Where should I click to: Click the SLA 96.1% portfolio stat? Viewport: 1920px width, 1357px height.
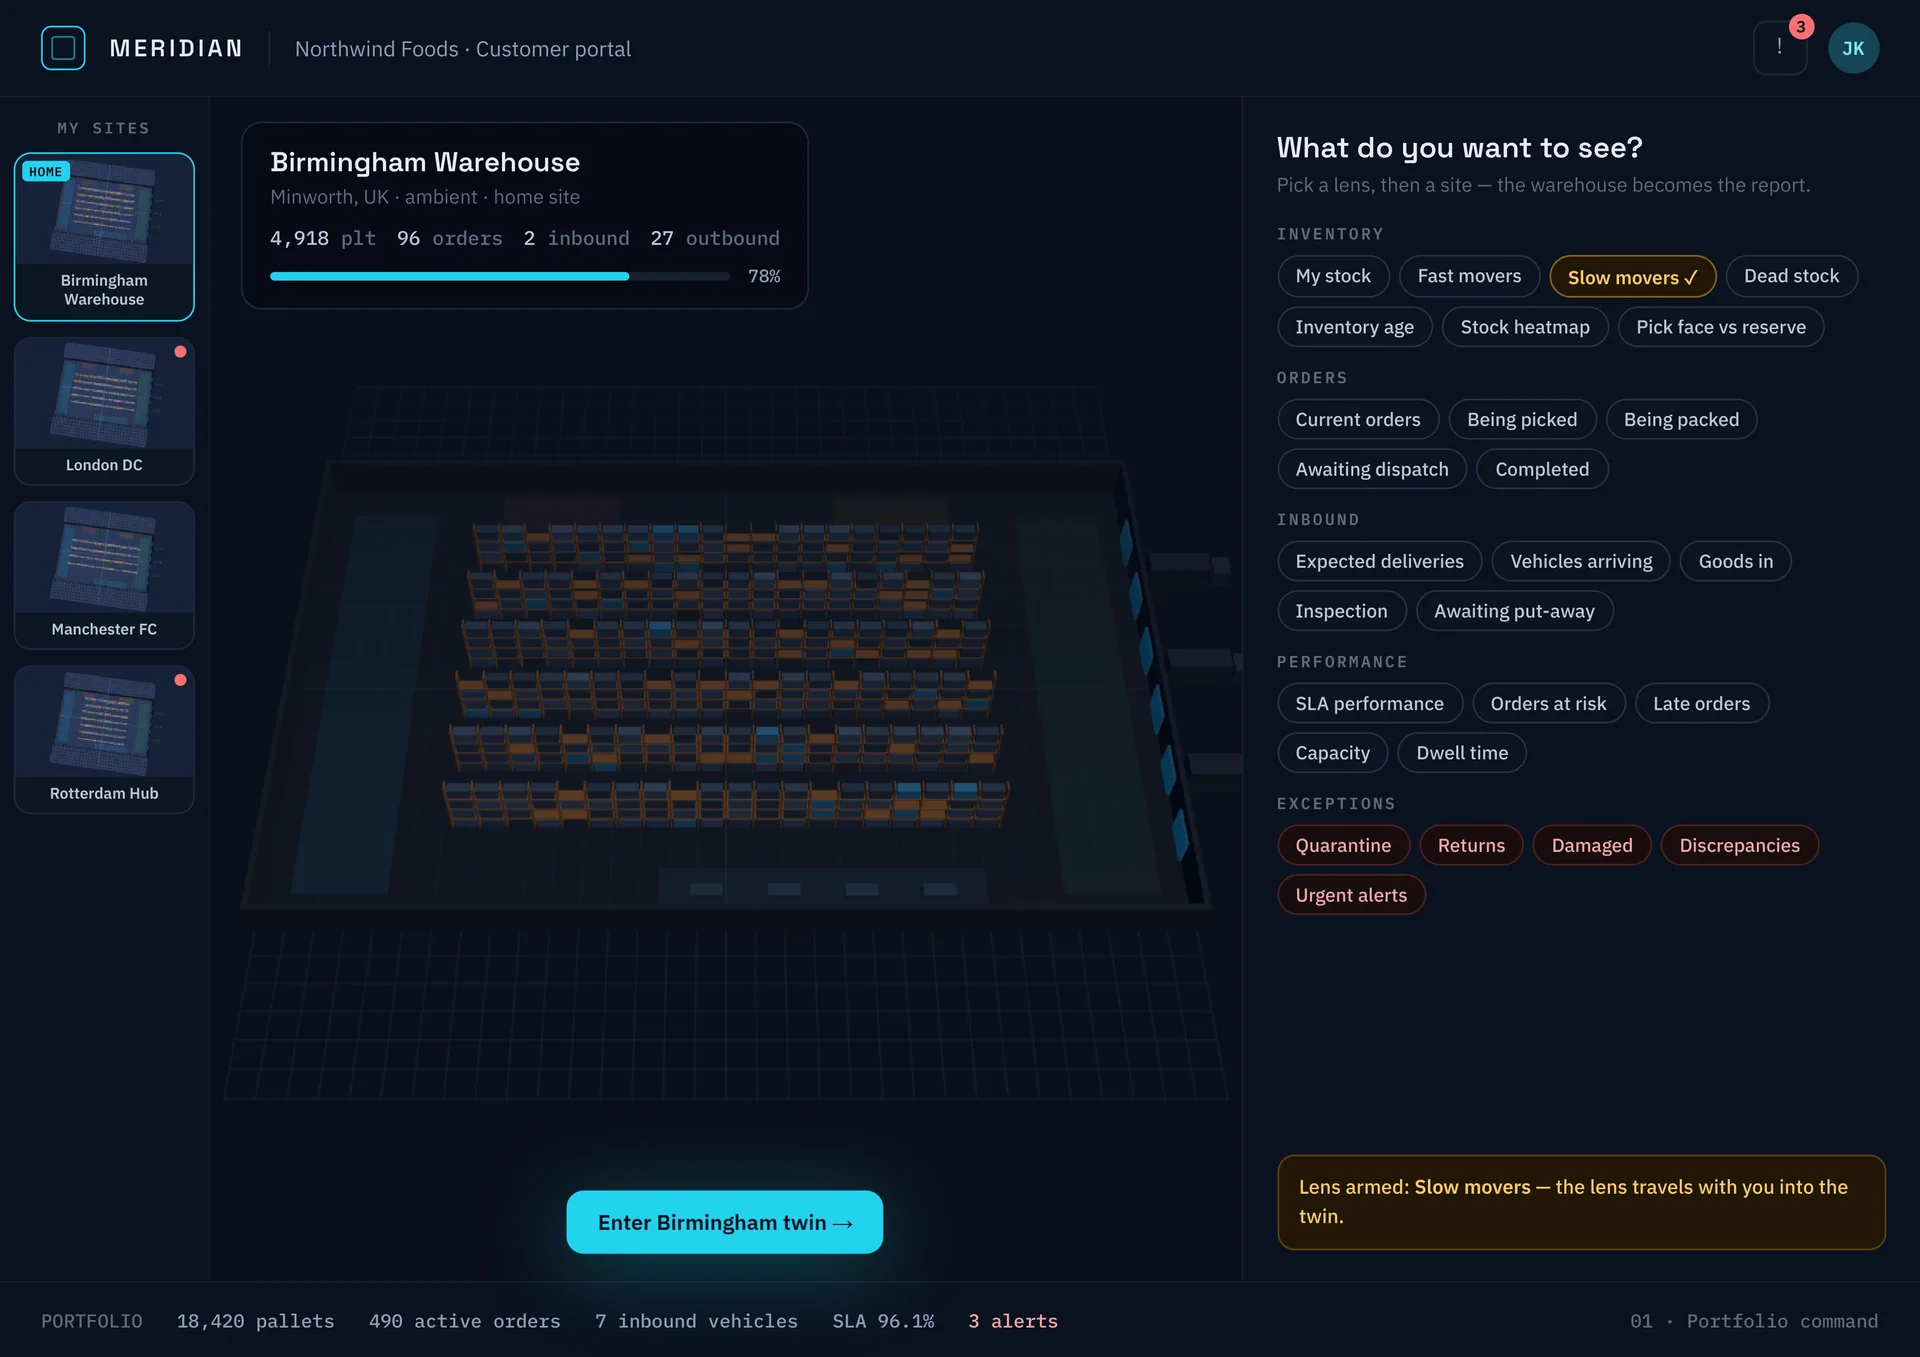883,1321
